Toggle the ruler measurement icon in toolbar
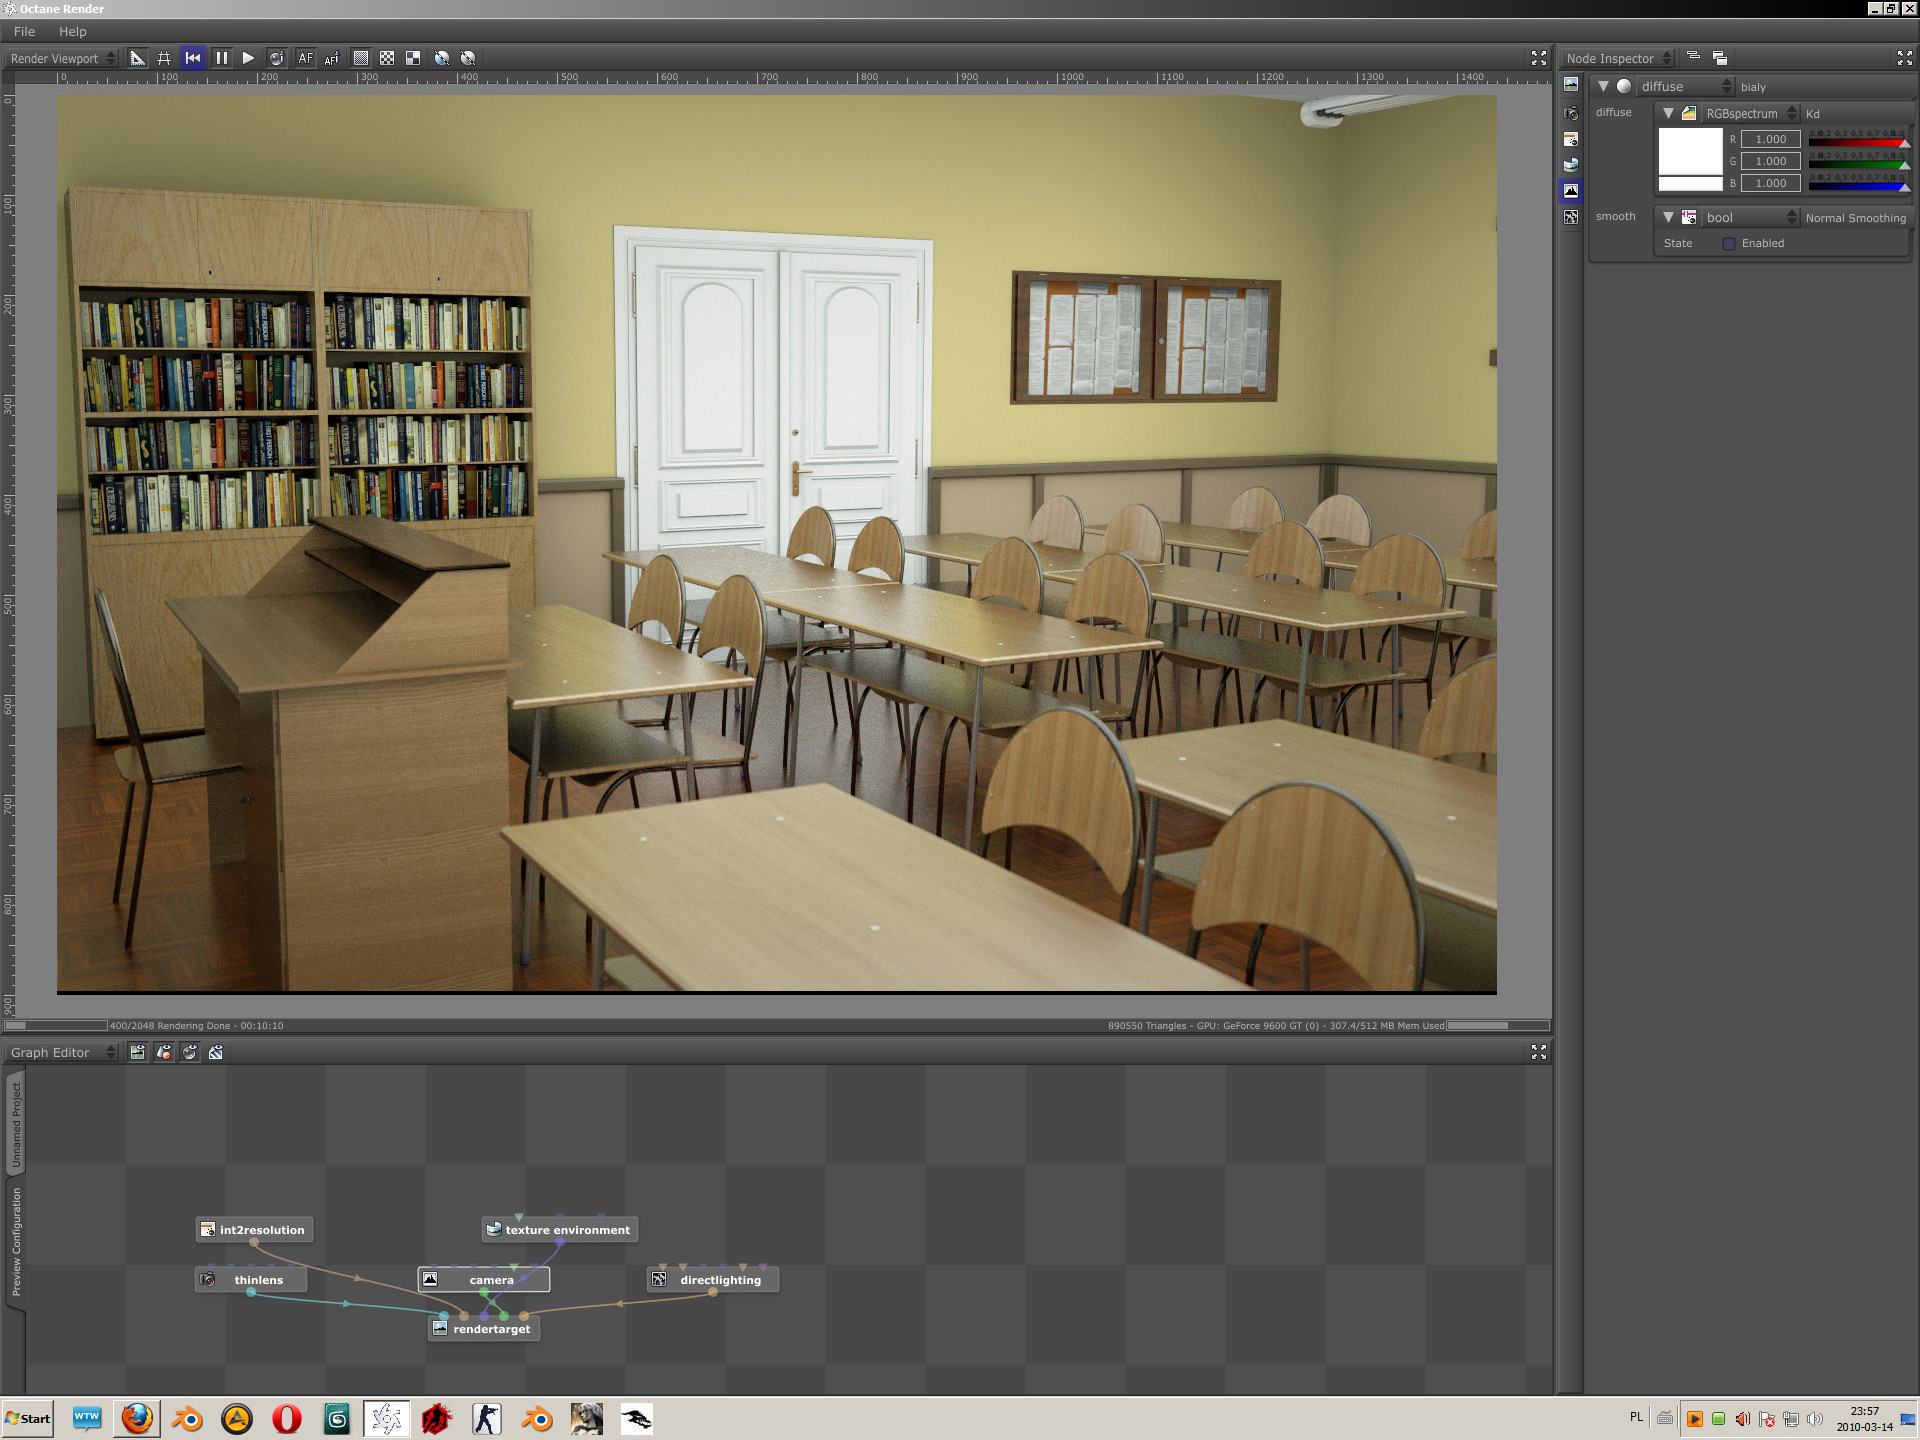 [x=138, y=58]
